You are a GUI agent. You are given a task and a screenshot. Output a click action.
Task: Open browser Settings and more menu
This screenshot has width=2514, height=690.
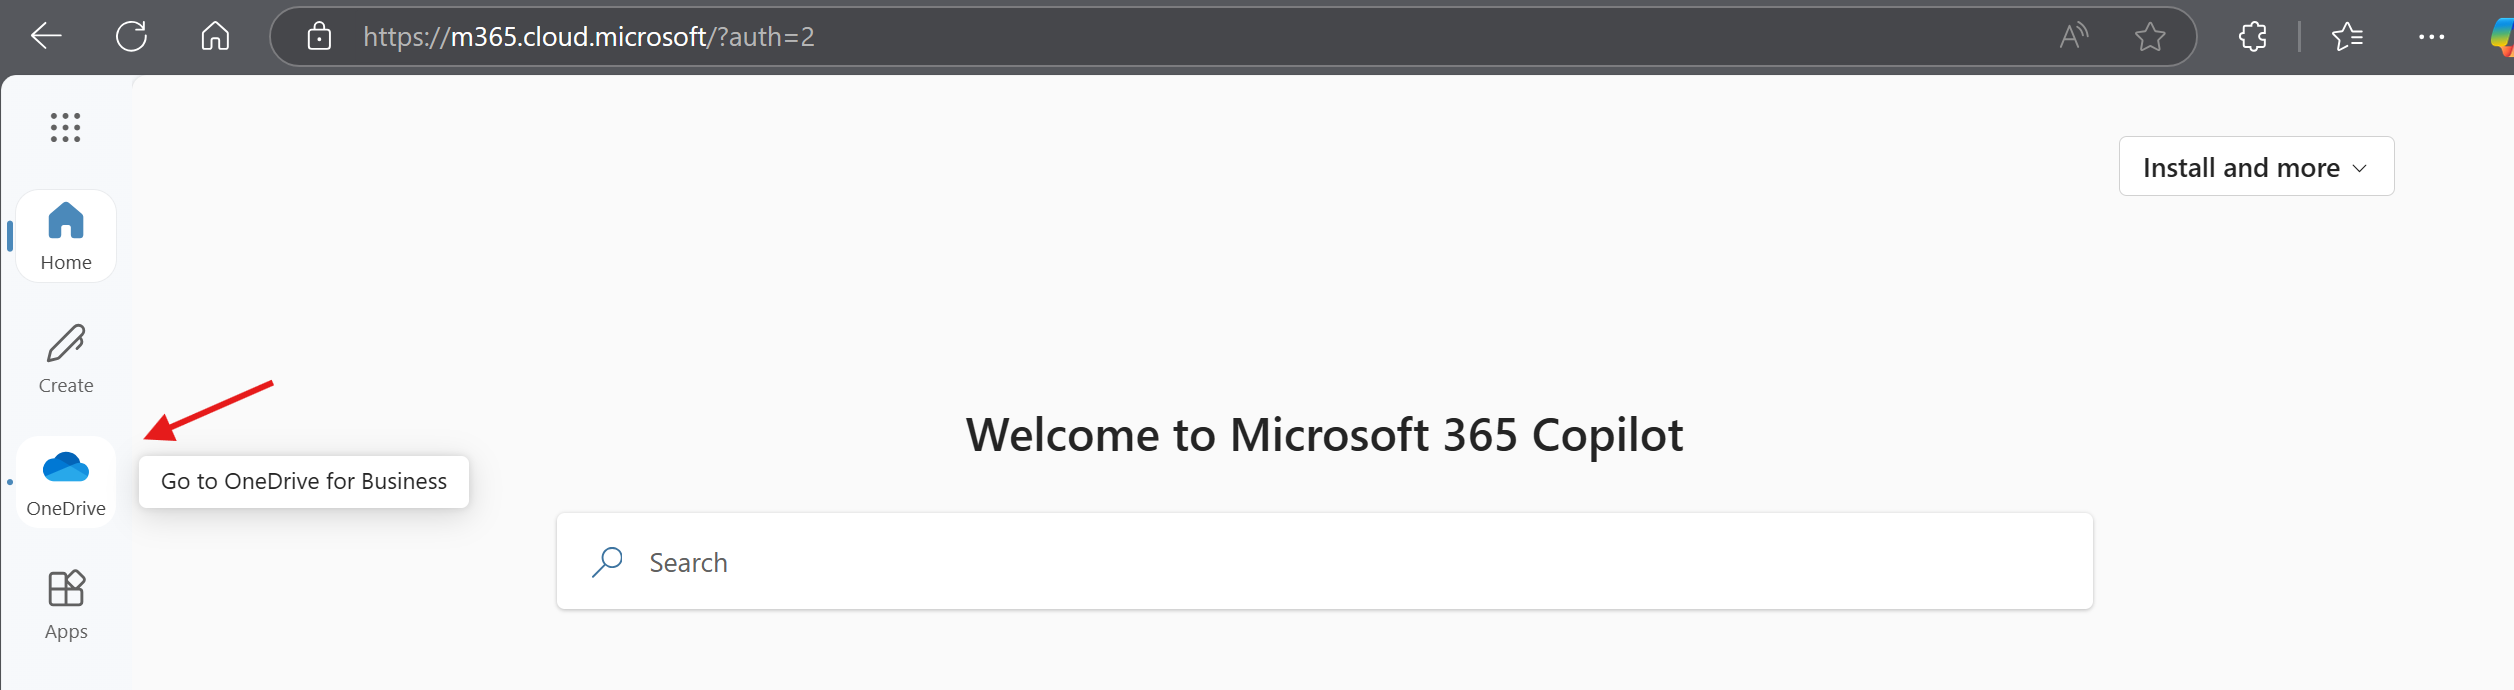pos(2431,37)
